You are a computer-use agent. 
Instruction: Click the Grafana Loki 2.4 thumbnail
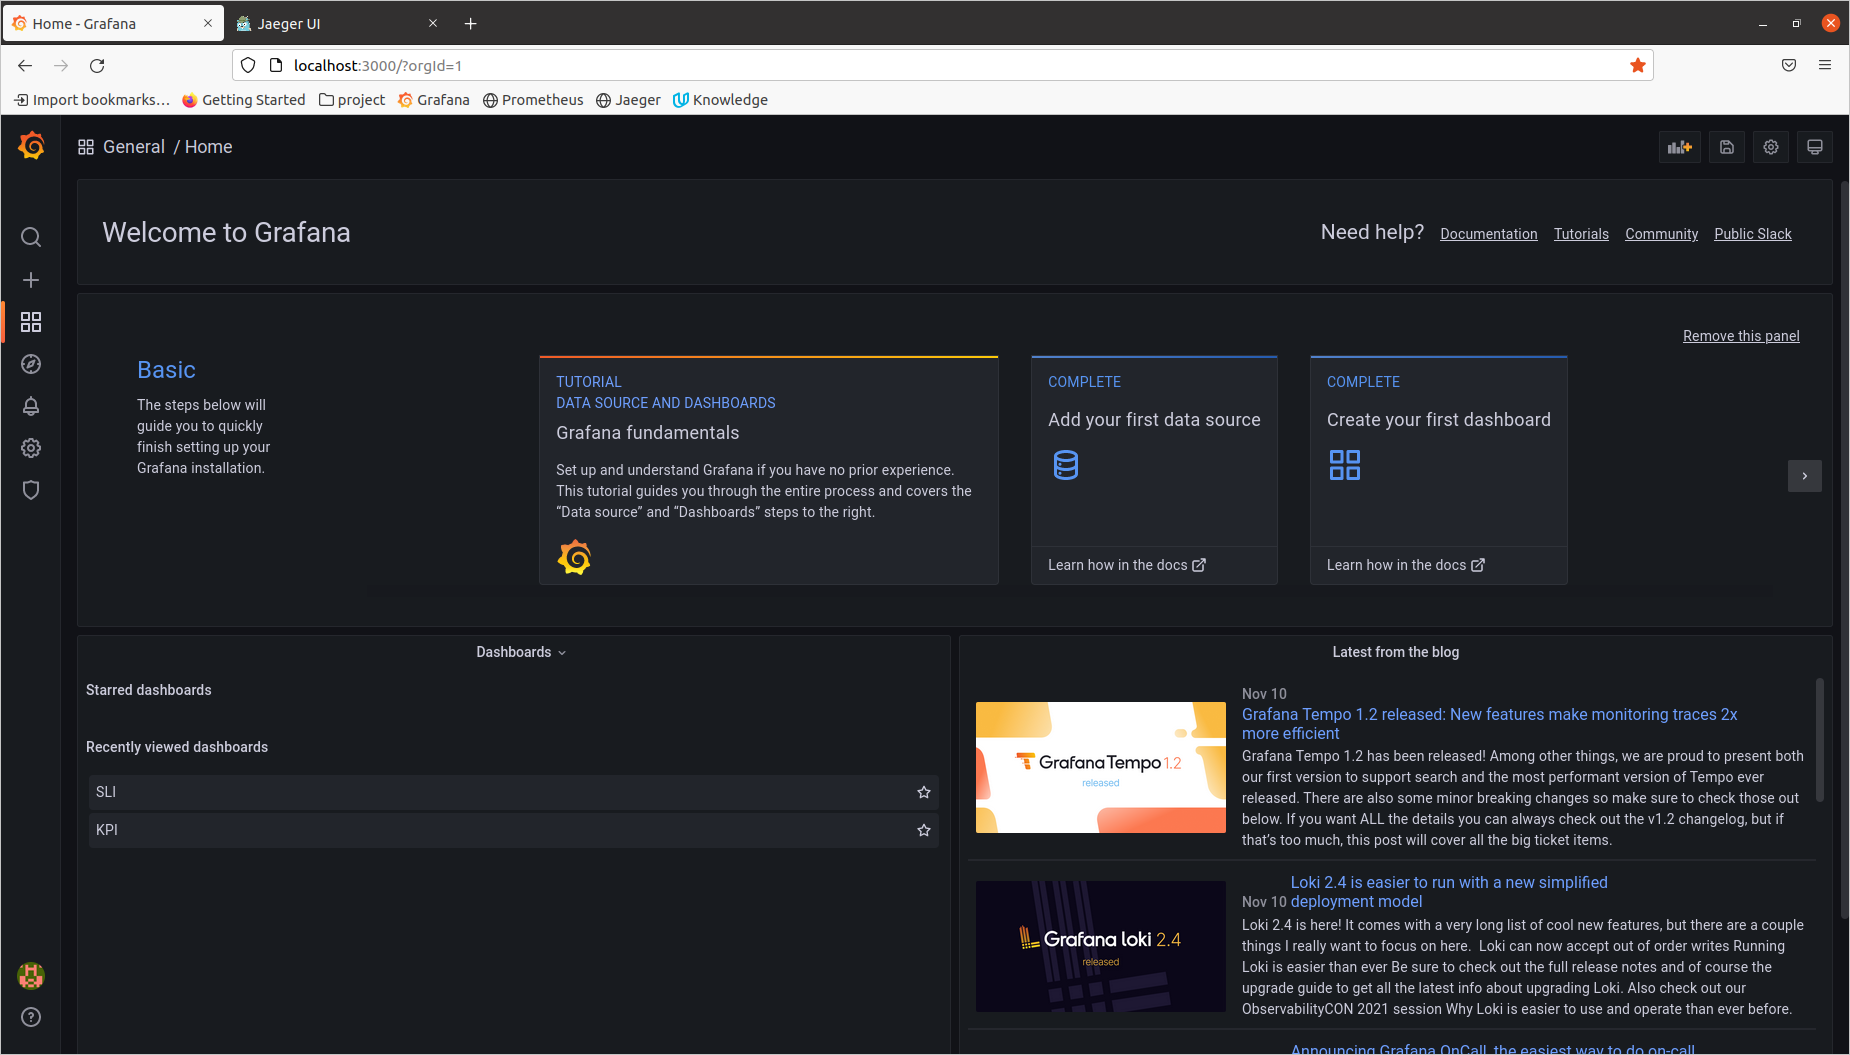click(x=1100, y=946)
